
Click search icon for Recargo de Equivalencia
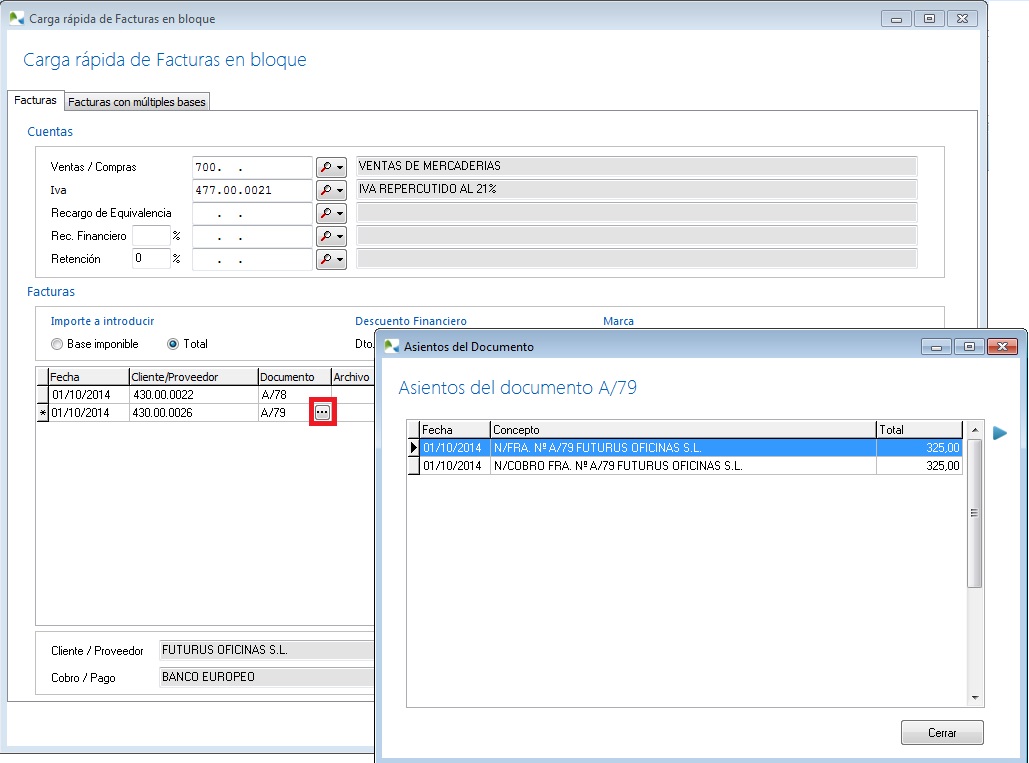coord(326,213)
